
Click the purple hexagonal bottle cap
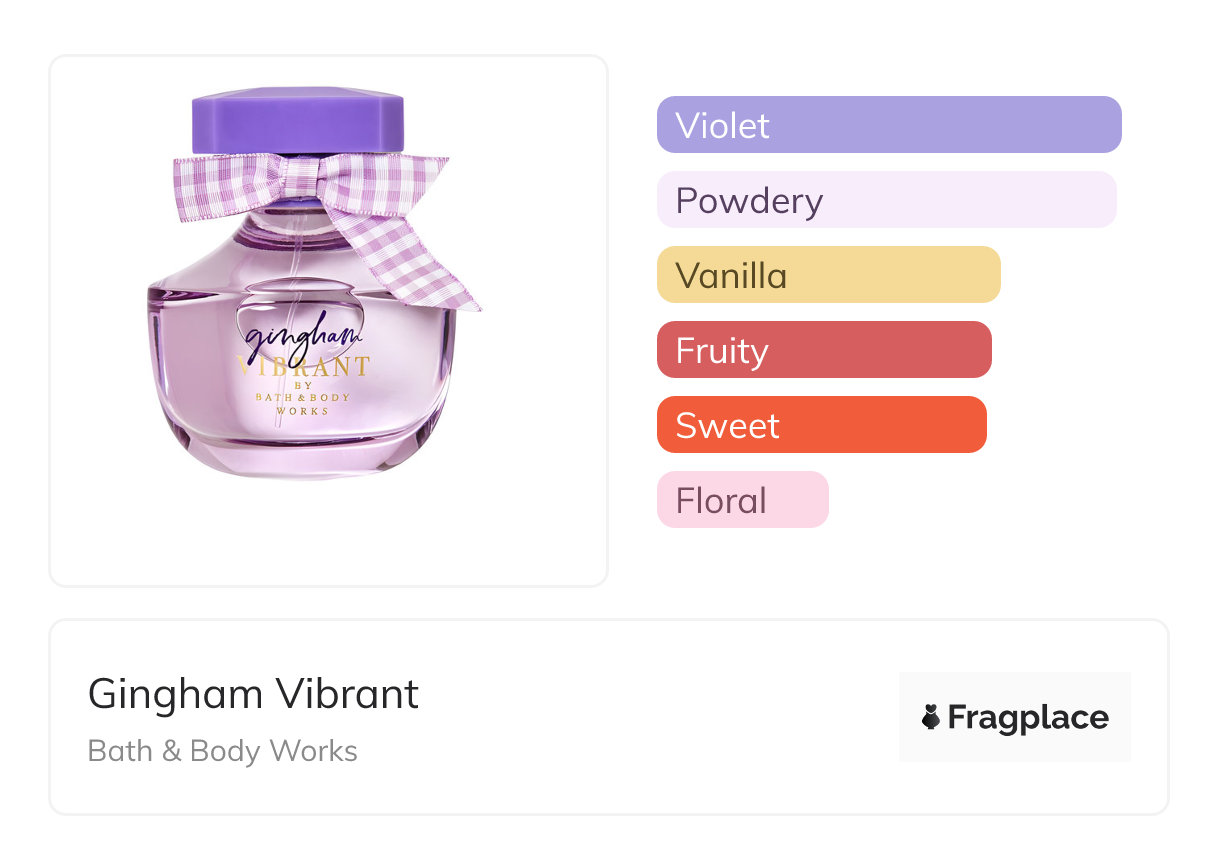[297, 118]
